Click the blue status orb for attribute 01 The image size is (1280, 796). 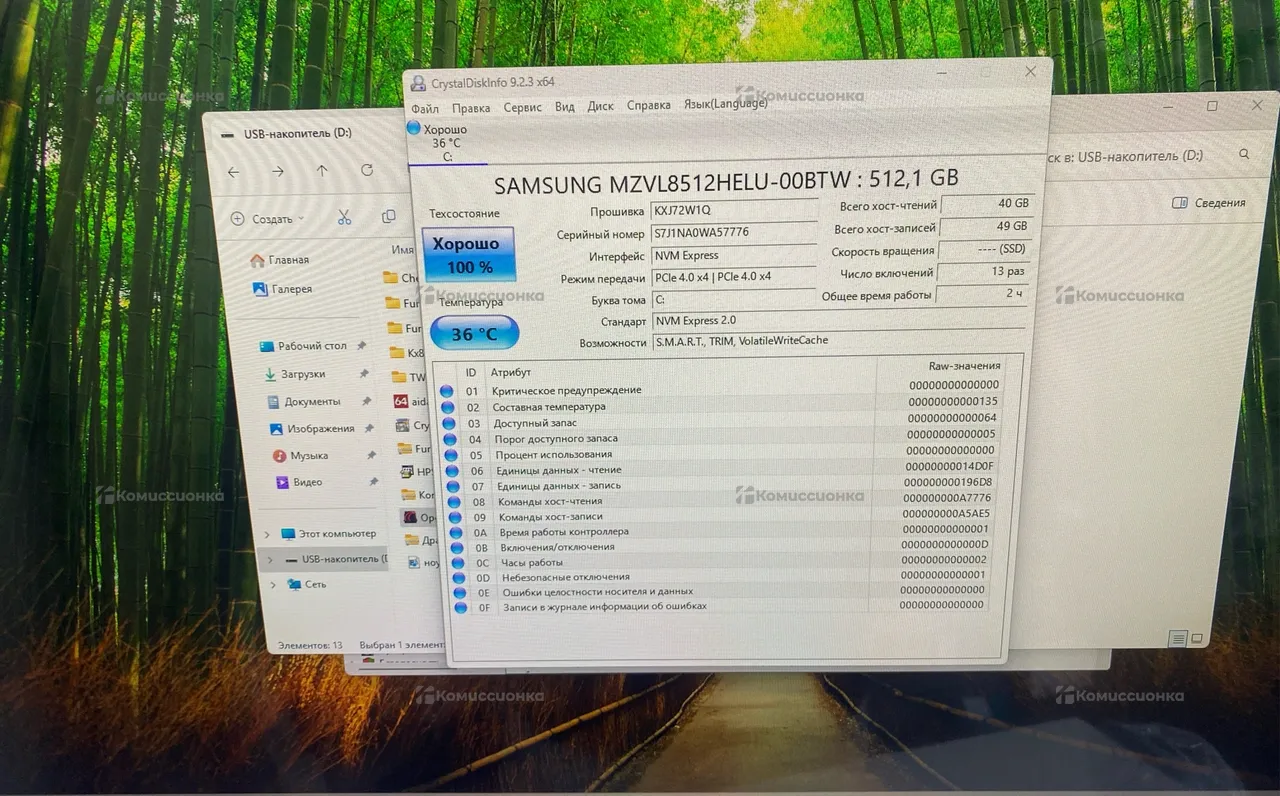pos(446,391)
